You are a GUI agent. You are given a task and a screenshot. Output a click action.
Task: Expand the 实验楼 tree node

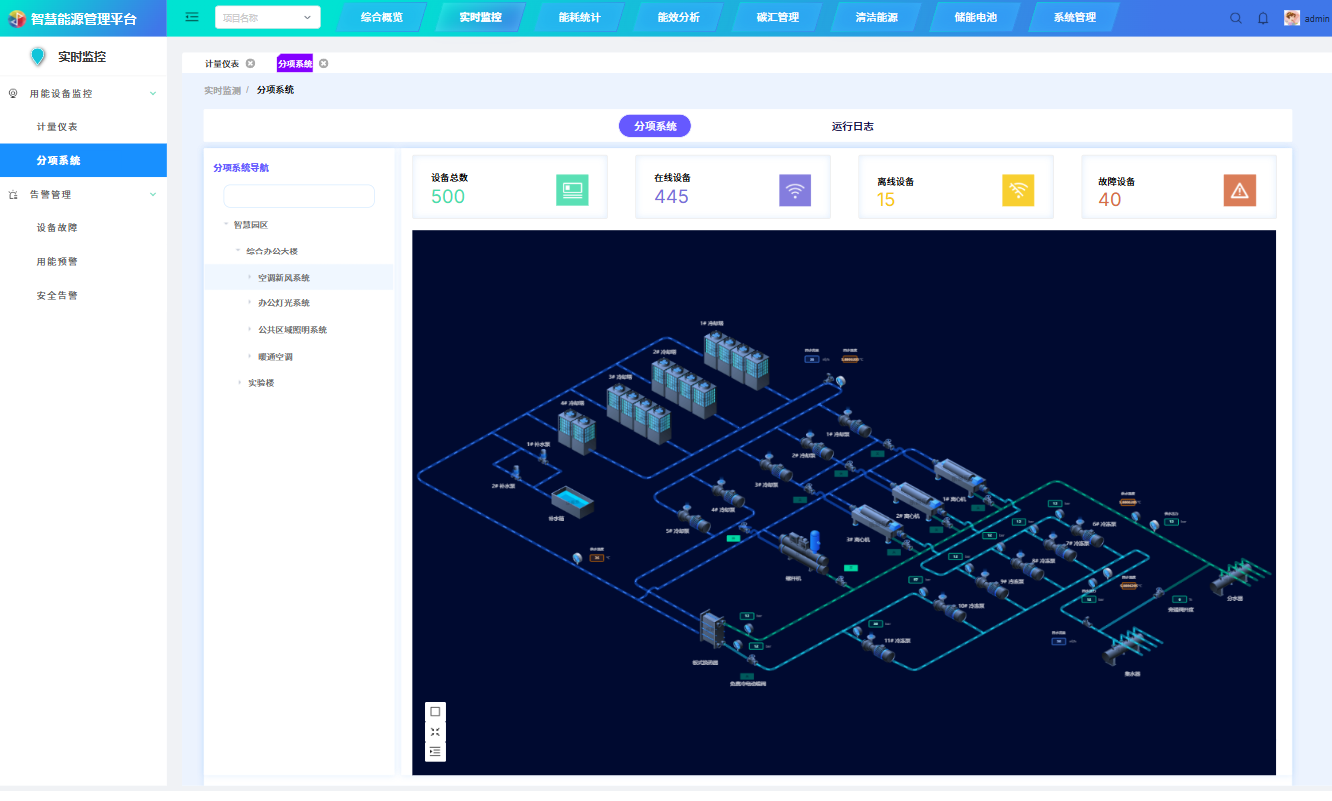[x=239, y=382]
